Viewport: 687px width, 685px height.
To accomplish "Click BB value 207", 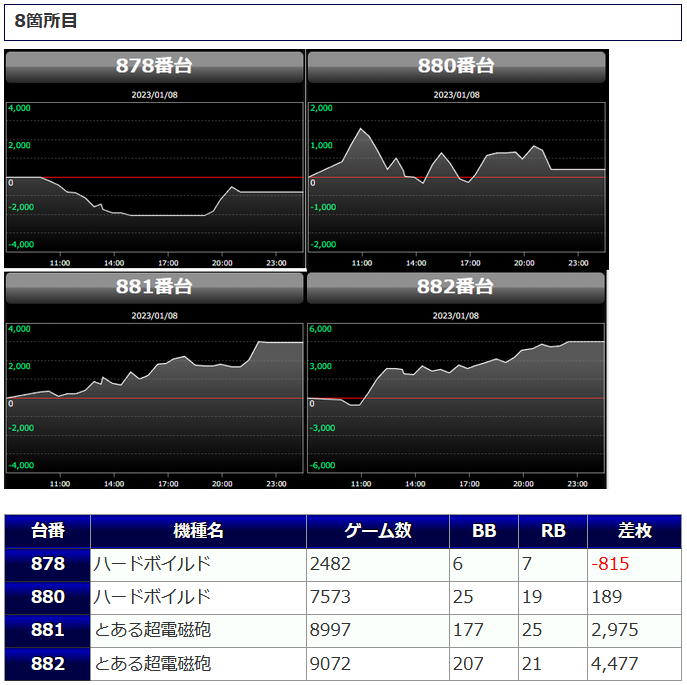I will tap(468, 664).
